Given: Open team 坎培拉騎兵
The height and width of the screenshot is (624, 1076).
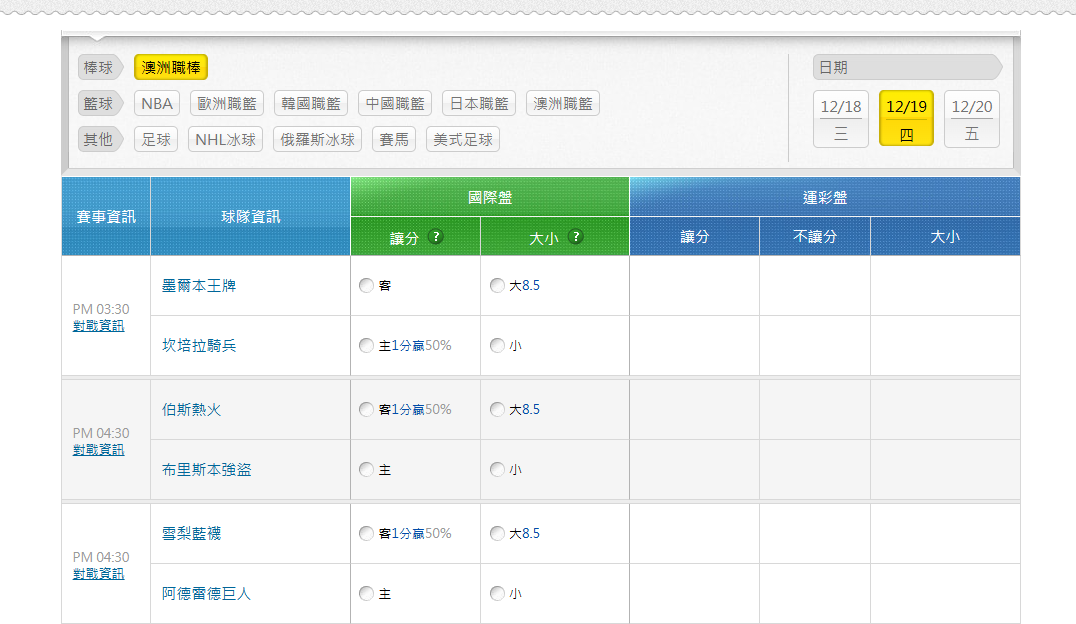Looking at the screenshot, I should pos(199,345).
